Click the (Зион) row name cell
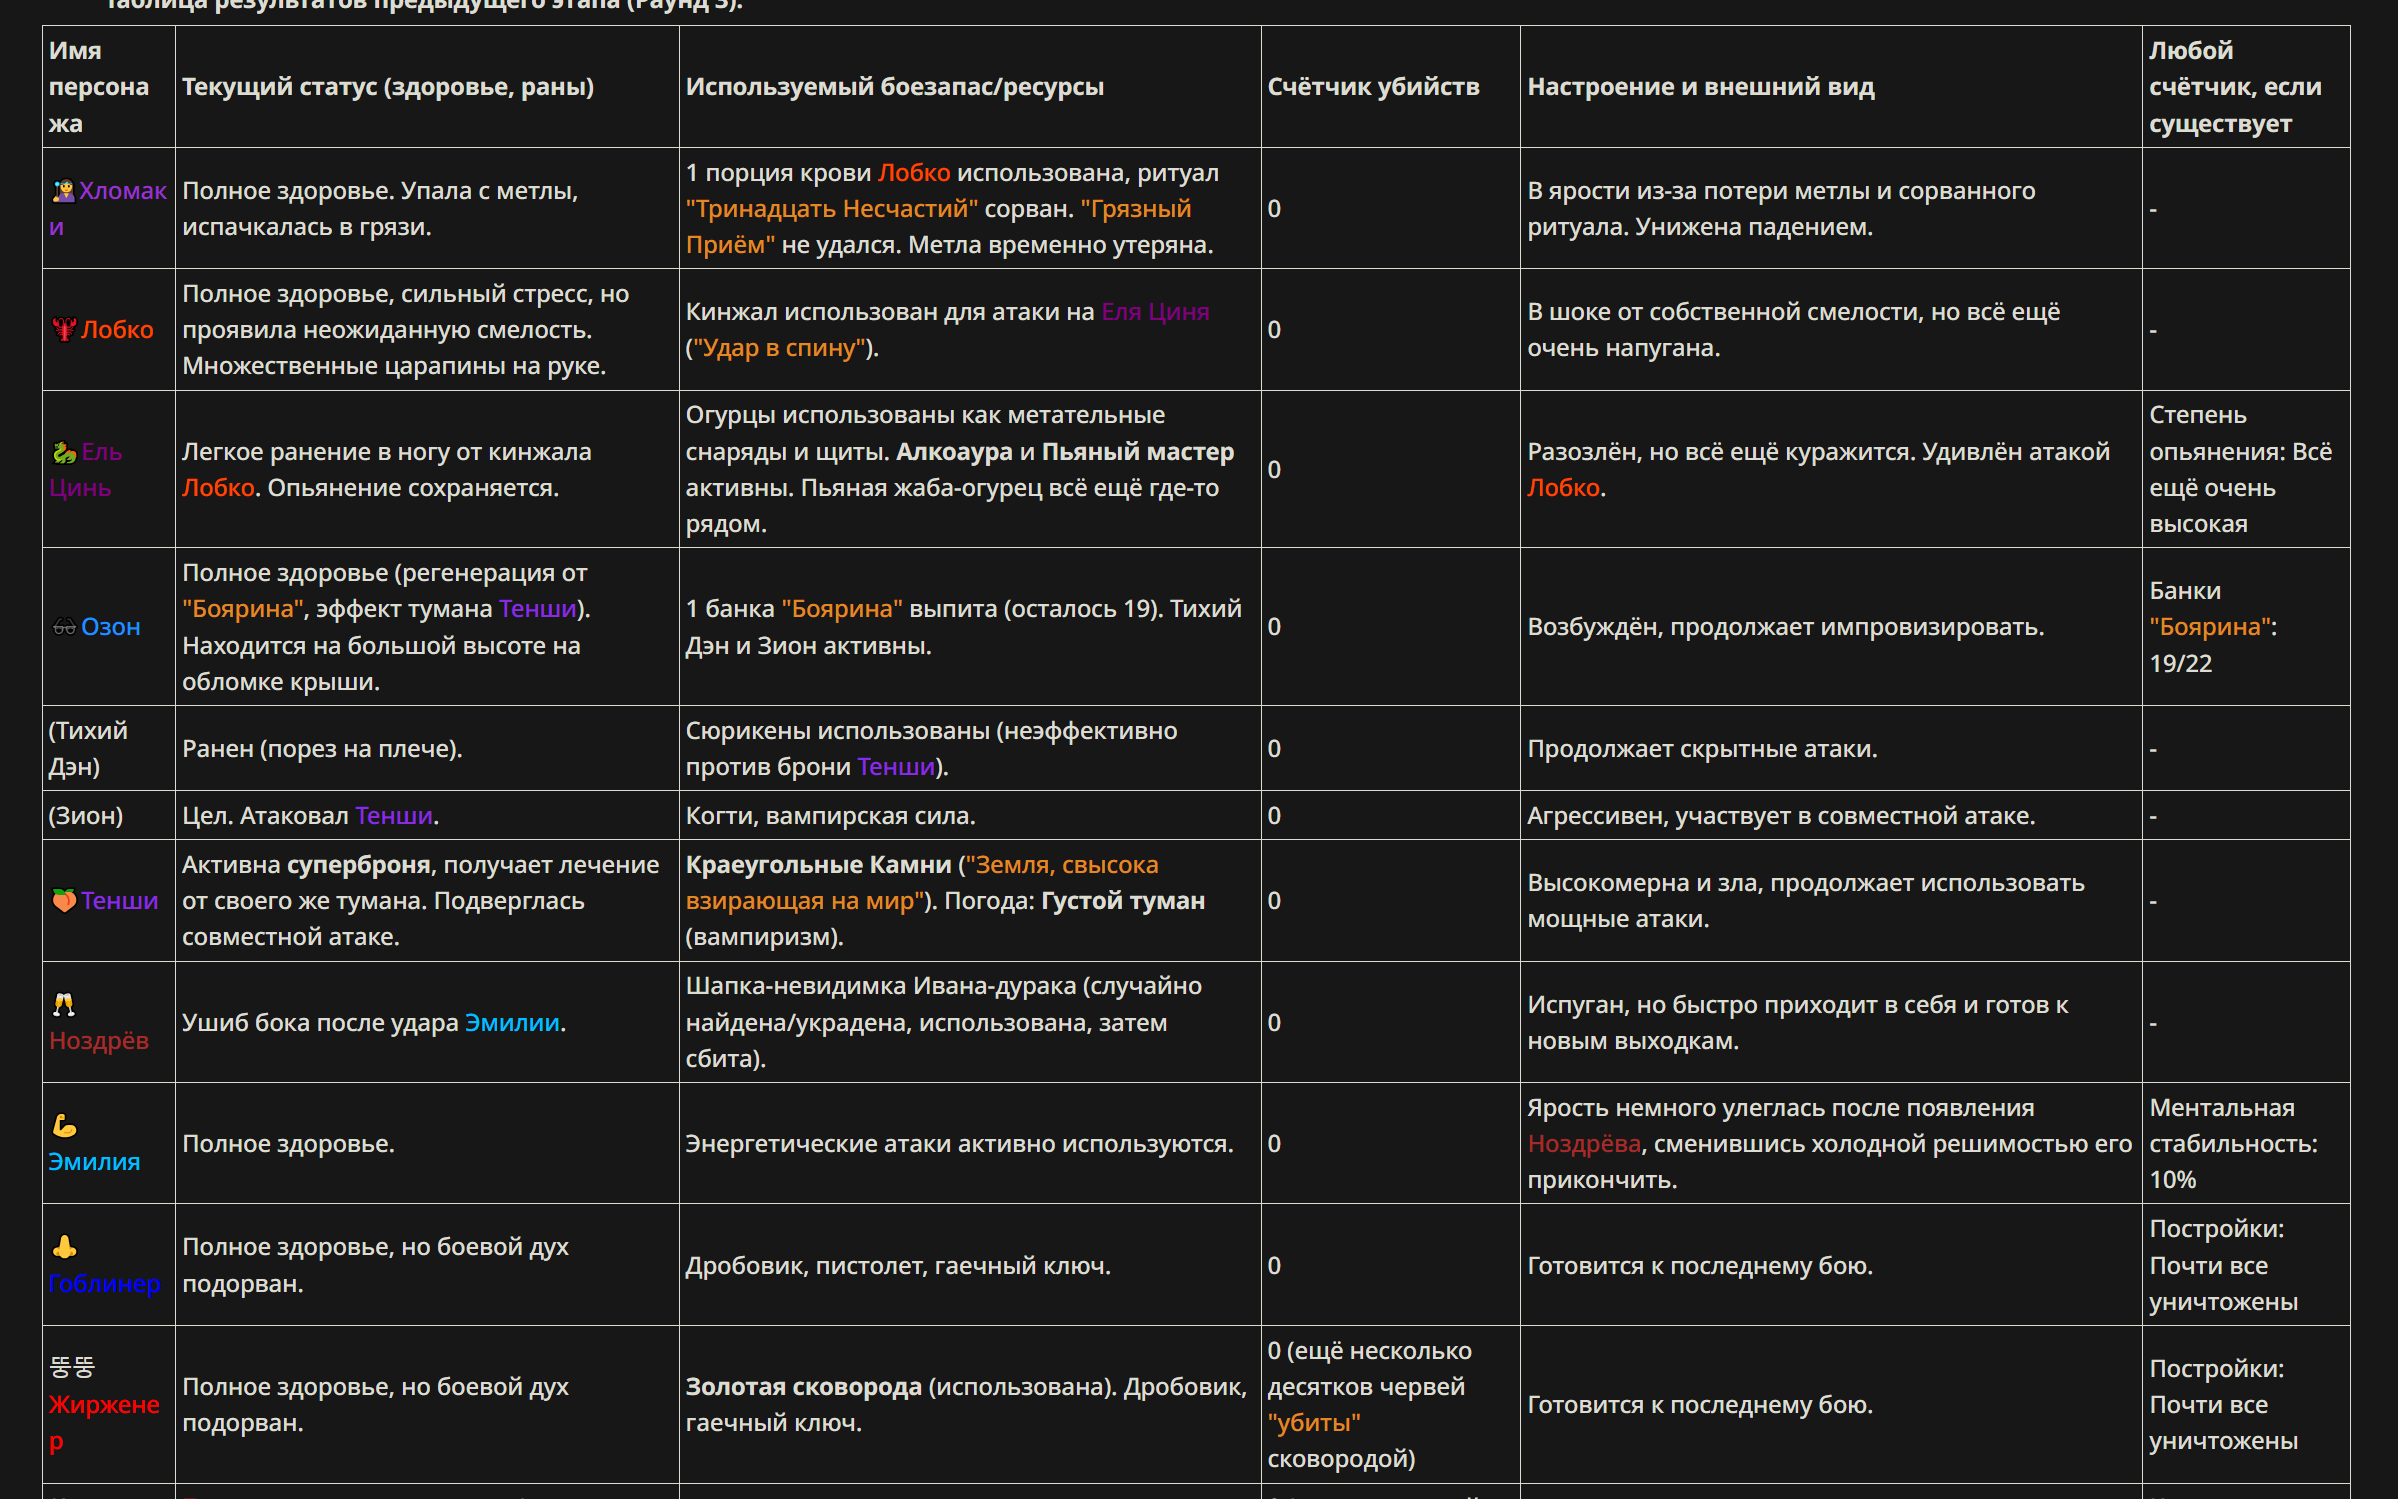 click(x=109, y=816)
